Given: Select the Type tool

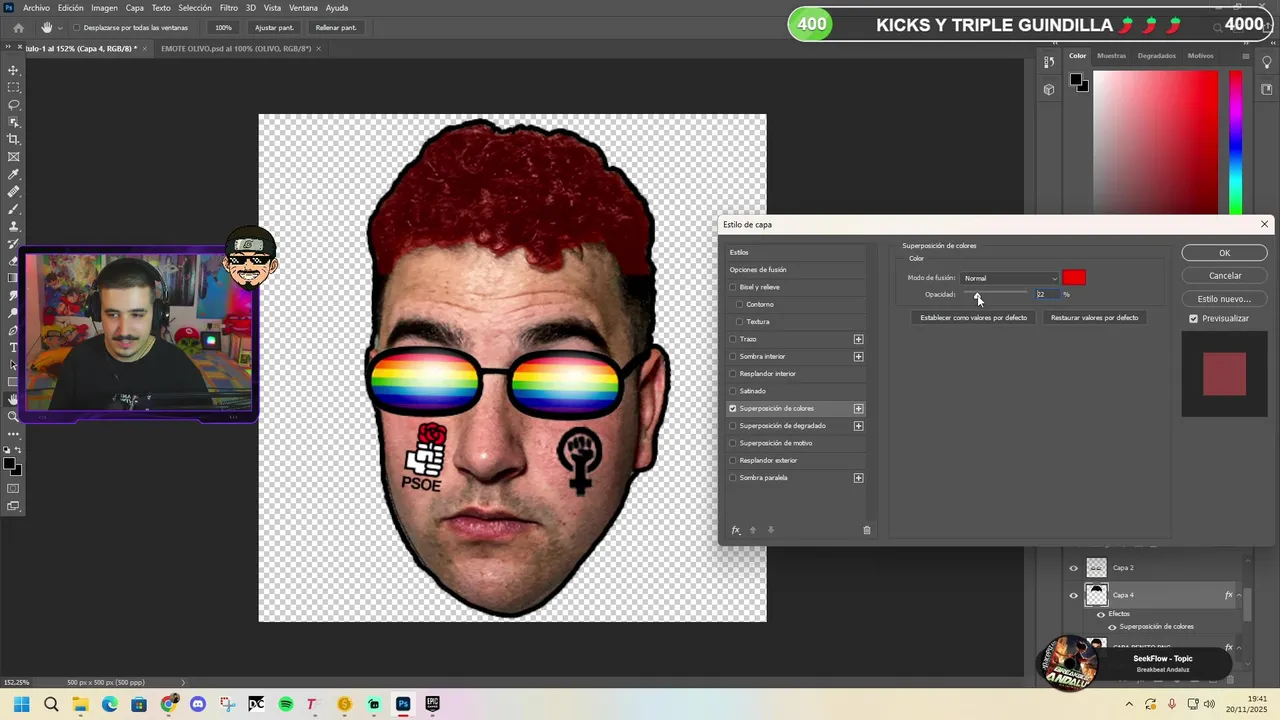Looking at the screenshot, I should point(14,348).
